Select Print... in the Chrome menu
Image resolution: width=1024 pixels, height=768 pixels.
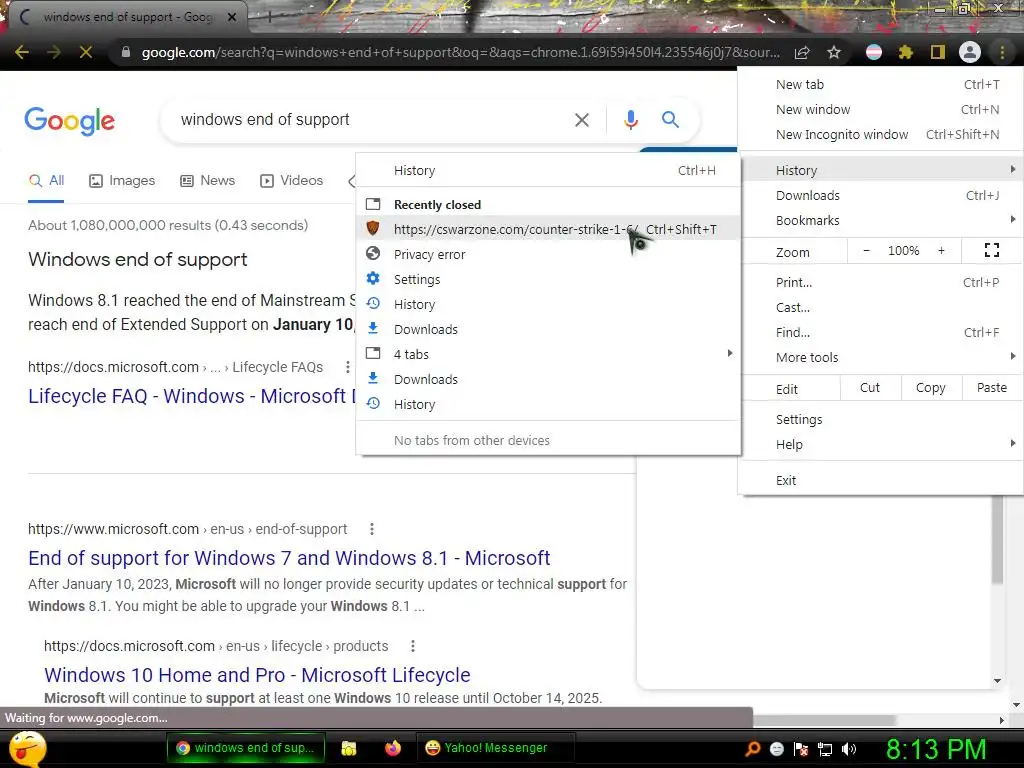pos(880,282)
